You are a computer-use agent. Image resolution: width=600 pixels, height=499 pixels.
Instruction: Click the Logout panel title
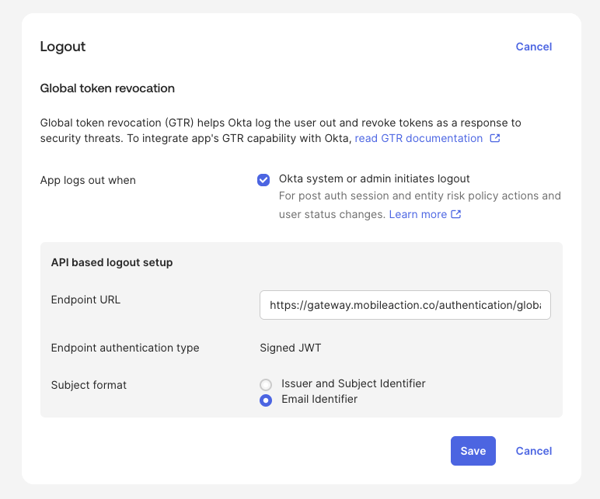tap(62, 47)
